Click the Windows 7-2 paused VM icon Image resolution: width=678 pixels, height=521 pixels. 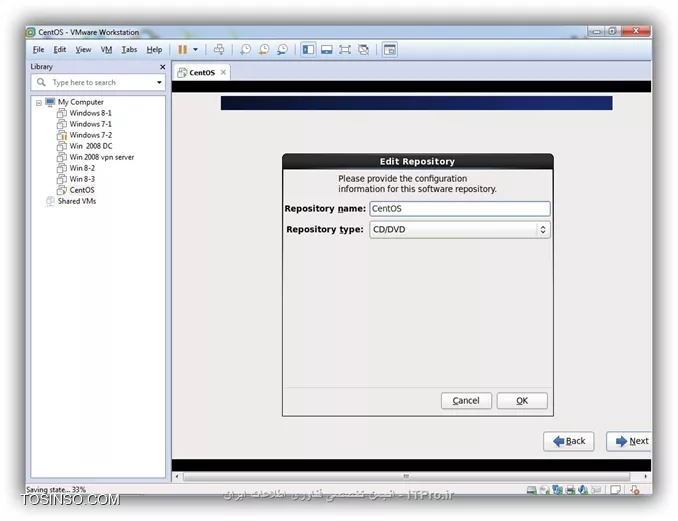click(62, 135)
